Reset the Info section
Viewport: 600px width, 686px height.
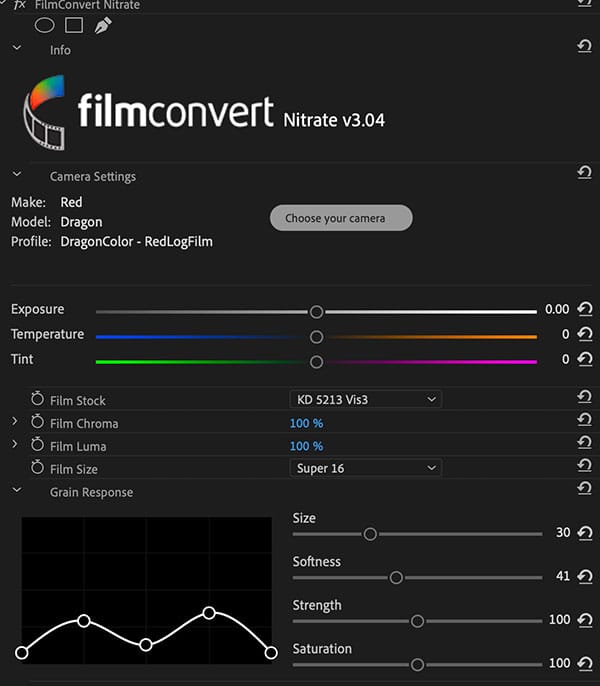pyautogui.click(x=584, y=46)
